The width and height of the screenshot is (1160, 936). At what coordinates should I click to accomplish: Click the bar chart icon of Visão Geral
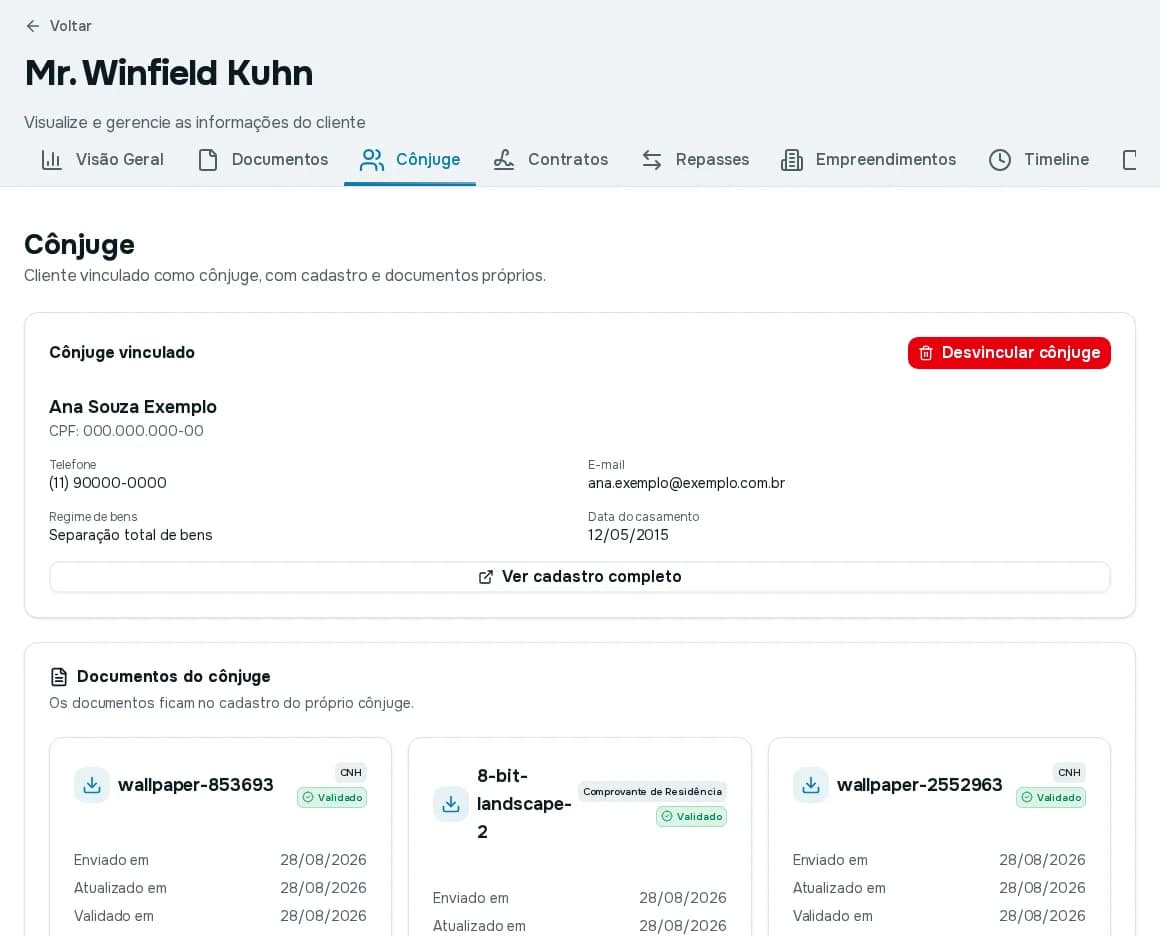point(51,160)
